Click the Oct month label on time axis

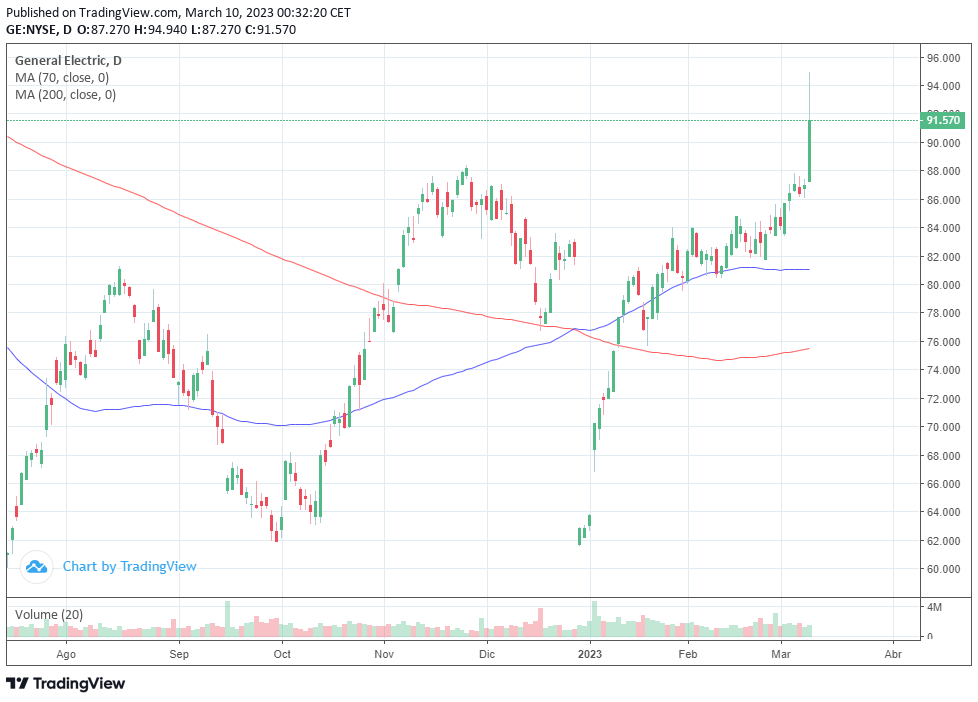[x=283, y=655]
